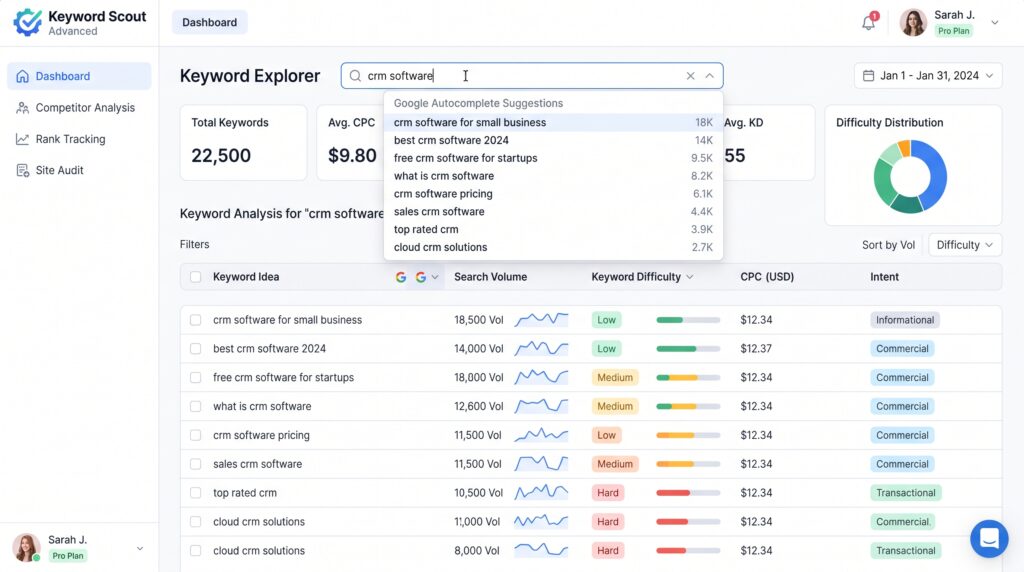Check the 'best crm software 2024' row

click(x=195, y=349)
